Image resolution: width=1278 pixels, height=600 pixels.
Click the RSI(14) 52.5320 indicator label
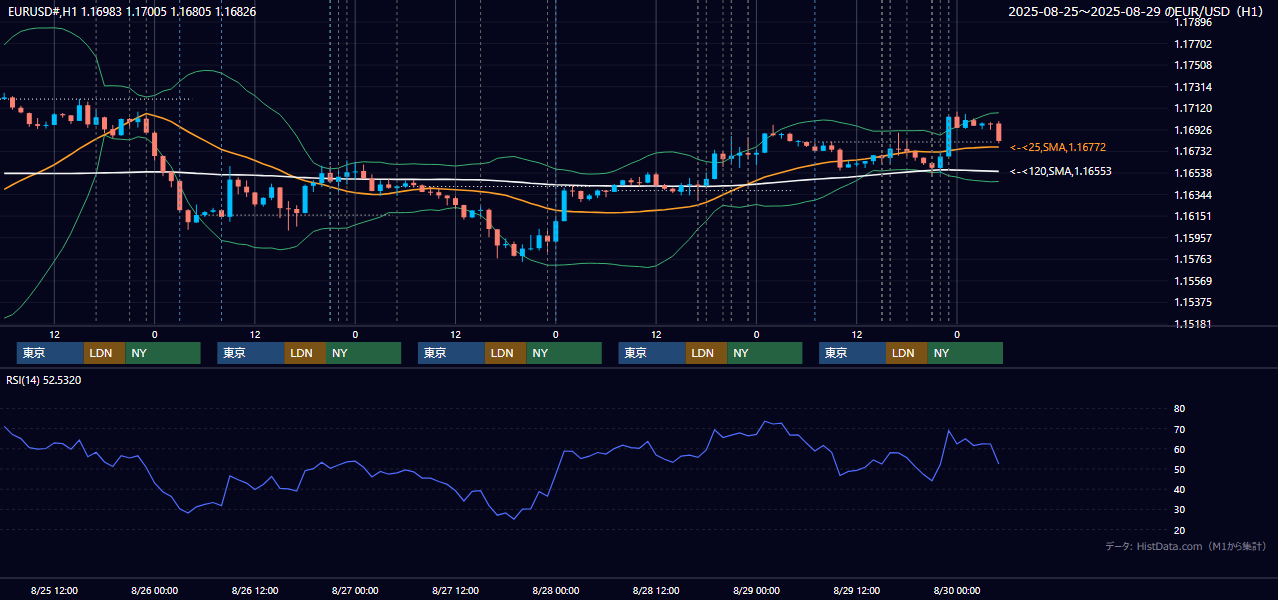click(44, 380)
